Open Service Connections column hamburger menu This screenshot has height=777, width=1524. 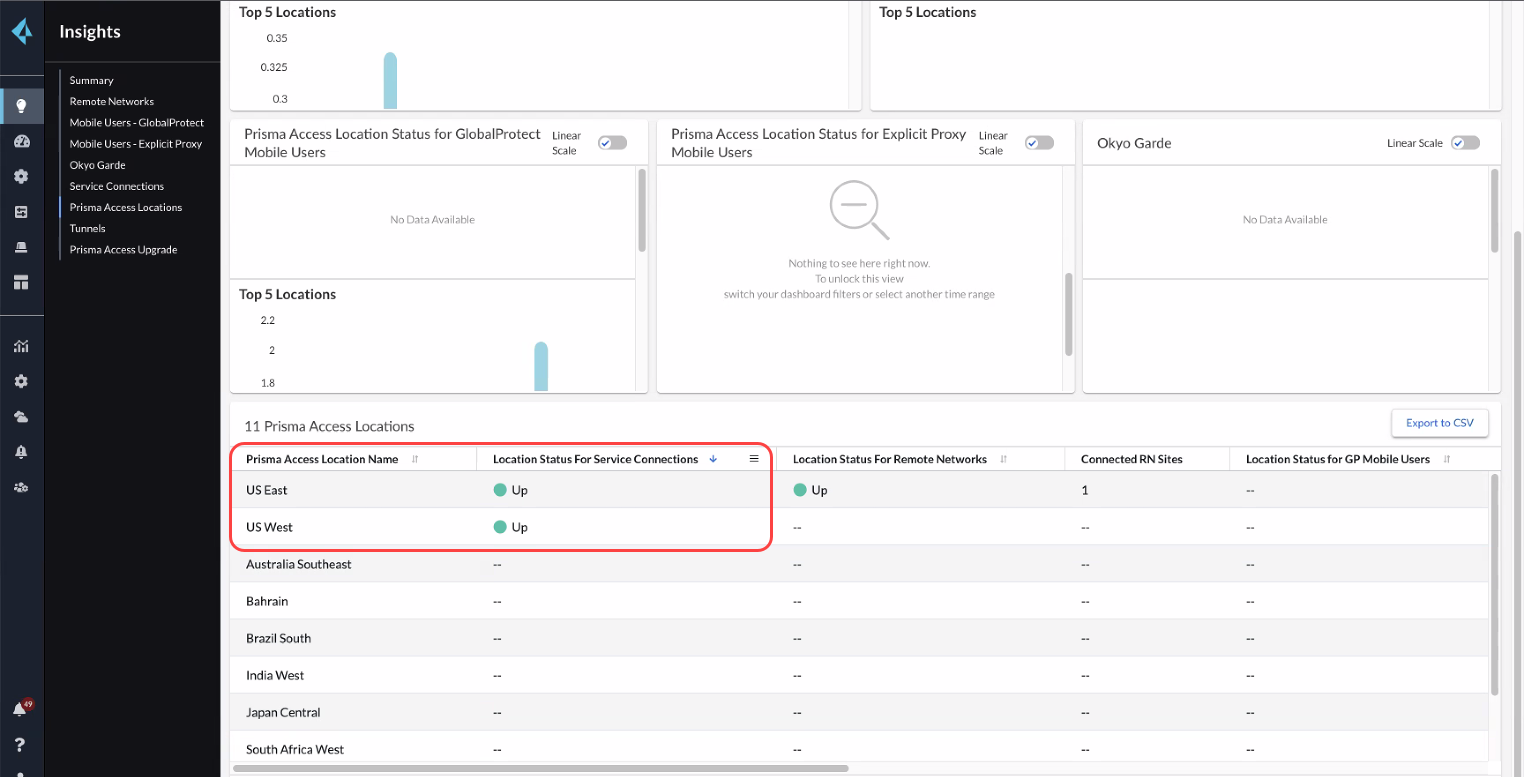[x=754, y=459]
